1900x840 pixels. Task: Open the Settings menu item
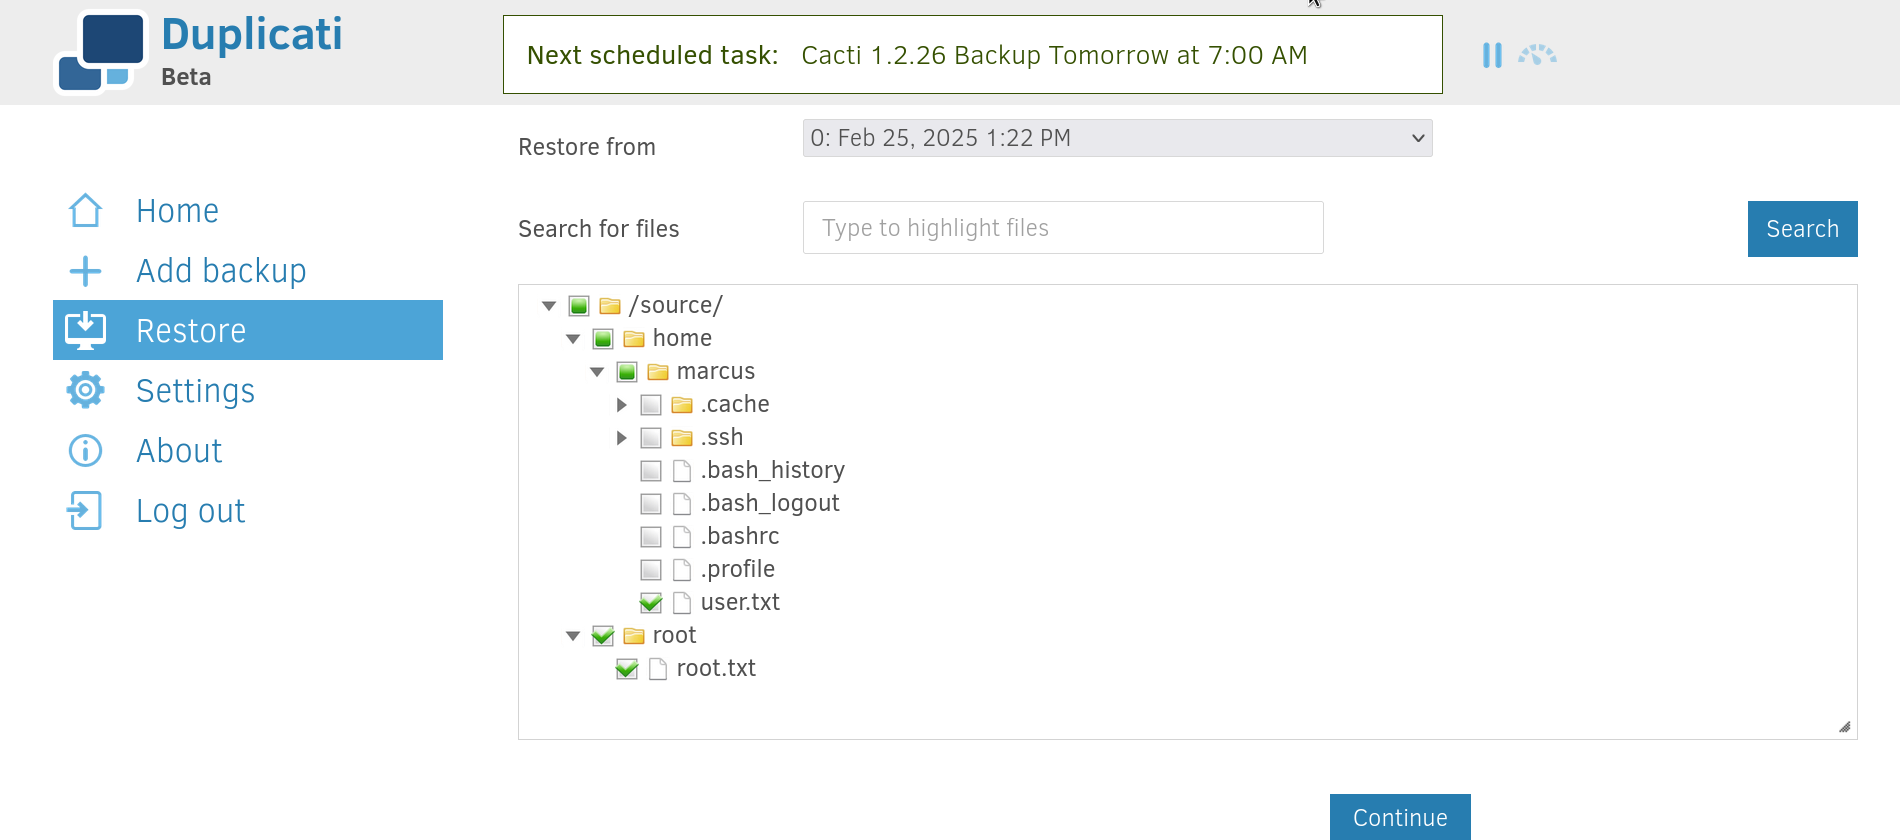[x=195, y=391]
